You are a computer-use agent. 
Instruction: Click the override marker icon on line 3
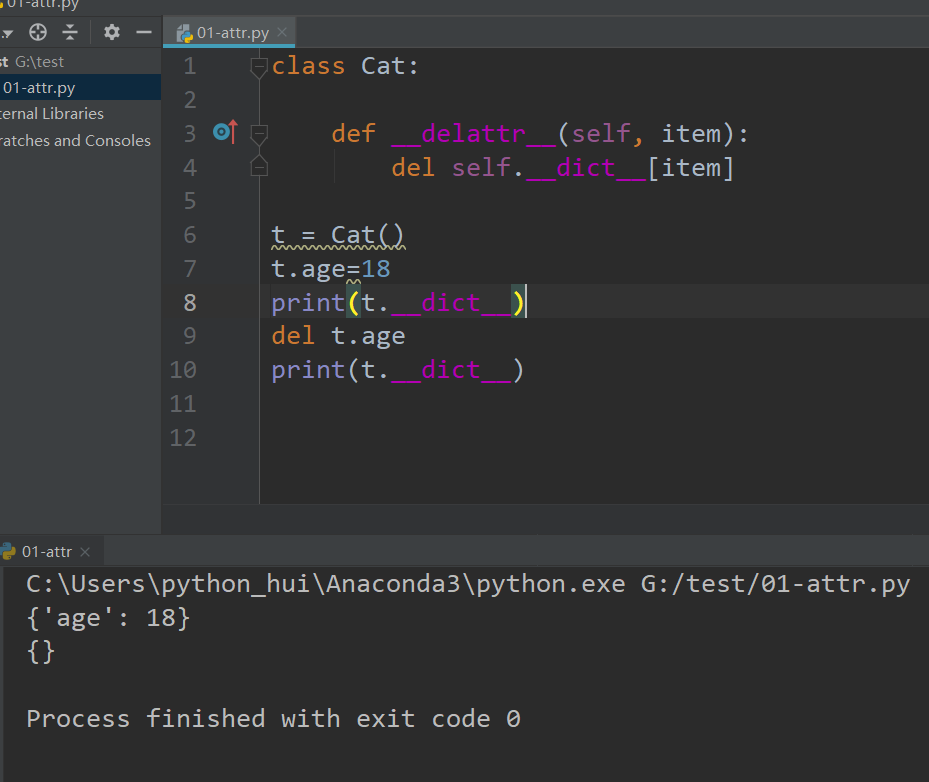225,132
